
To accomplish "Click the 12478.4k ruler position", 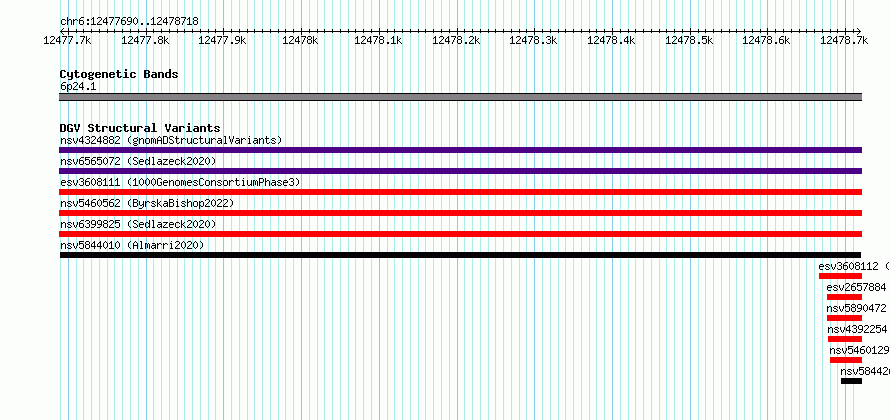I will (x=611, y=41).
